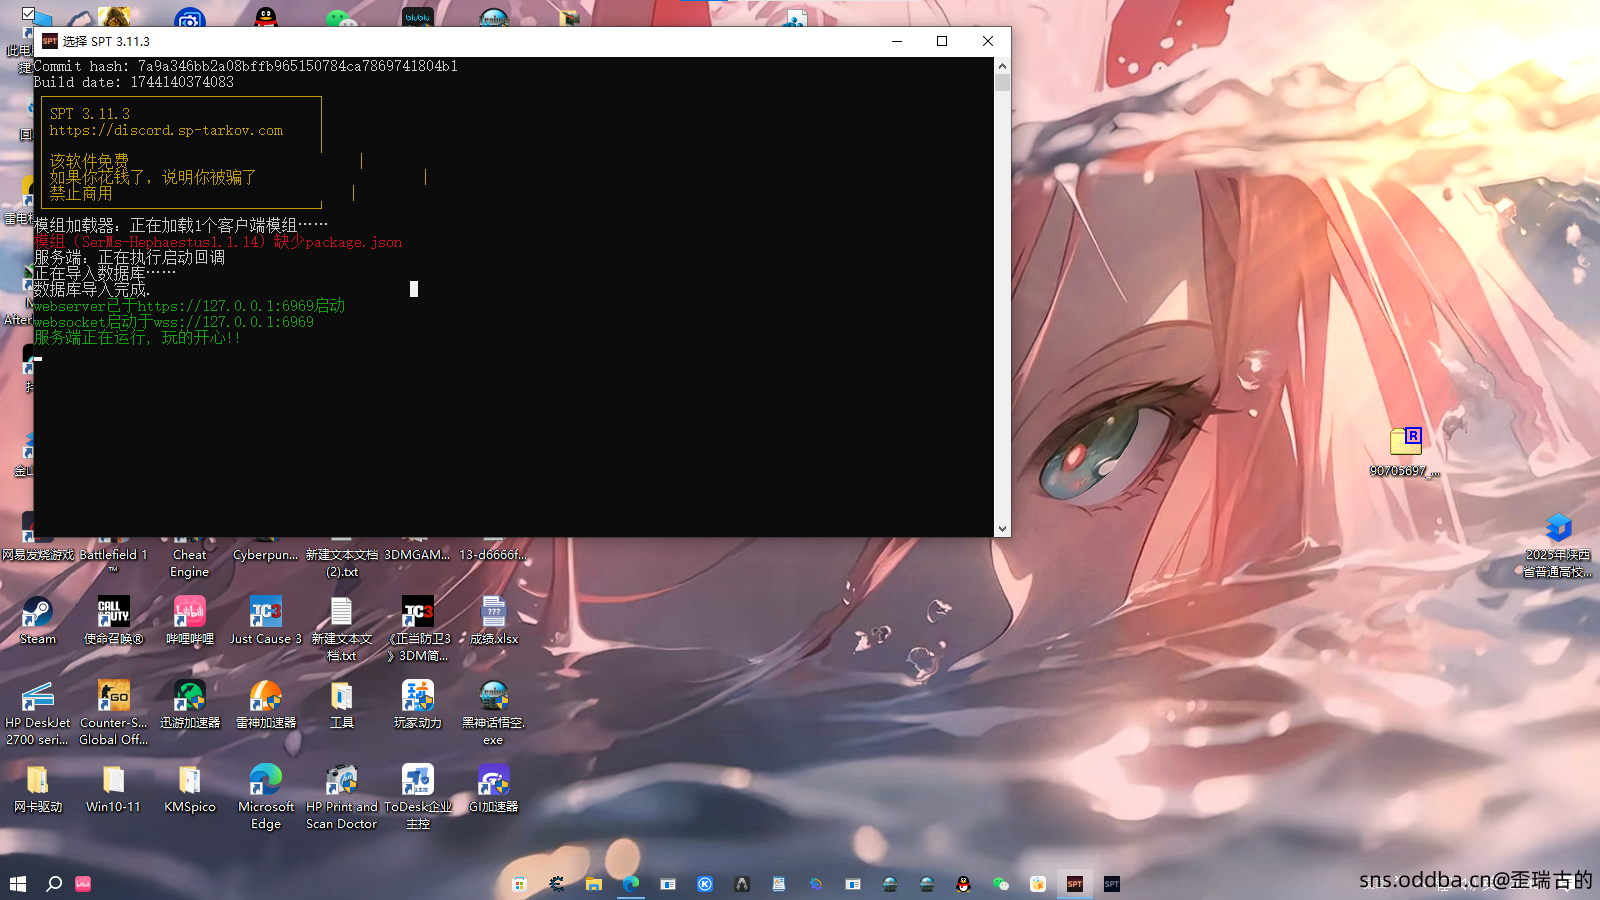Click the discord.sp-tarkov.com URL in the console
Screen dimensions: 1600x900
166,130
